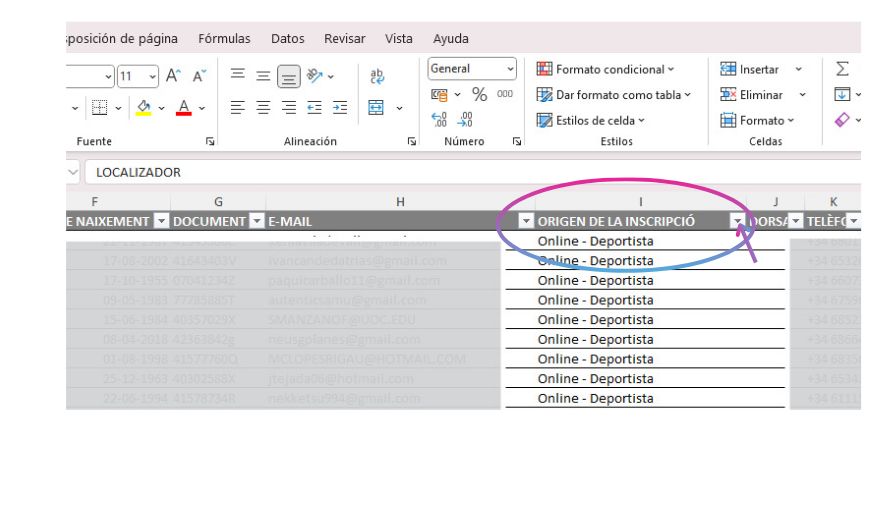Open the font size 11 dropdown
Screen dimensions: 891x525
click(152, 76)
